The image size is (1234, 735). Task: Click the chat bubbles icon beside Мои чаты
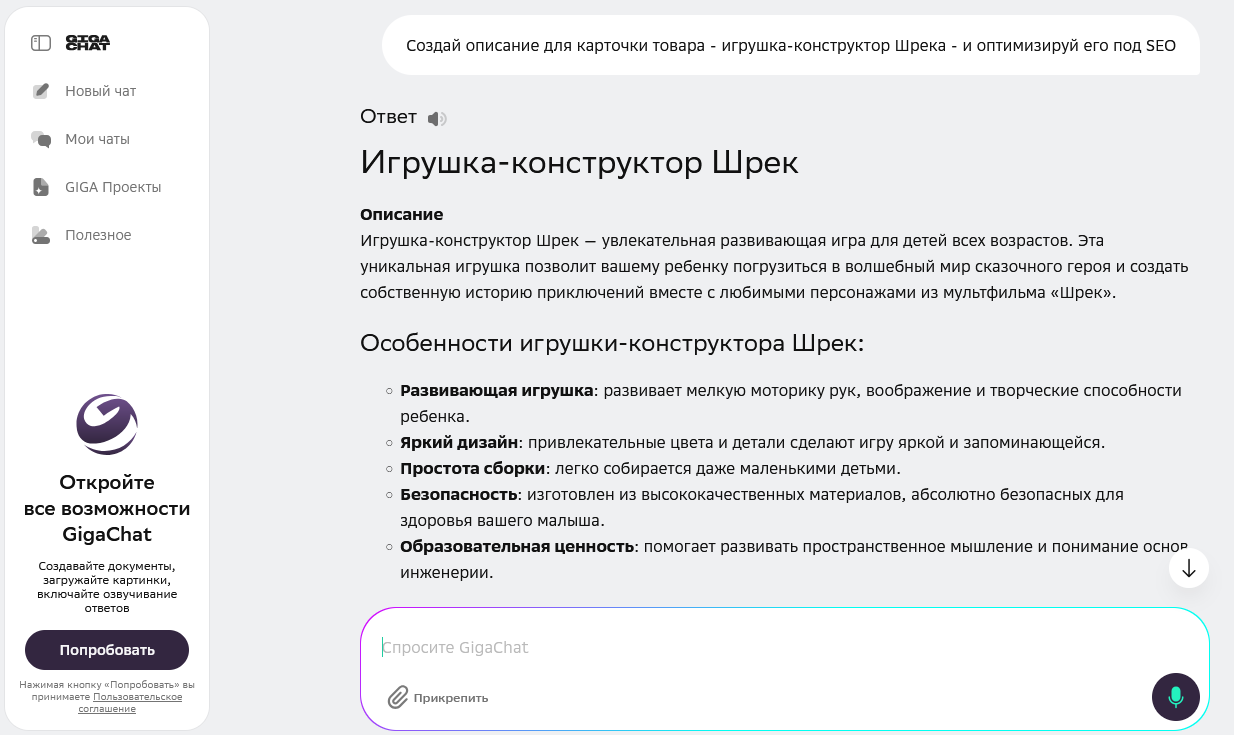click(x=41, y=139)
